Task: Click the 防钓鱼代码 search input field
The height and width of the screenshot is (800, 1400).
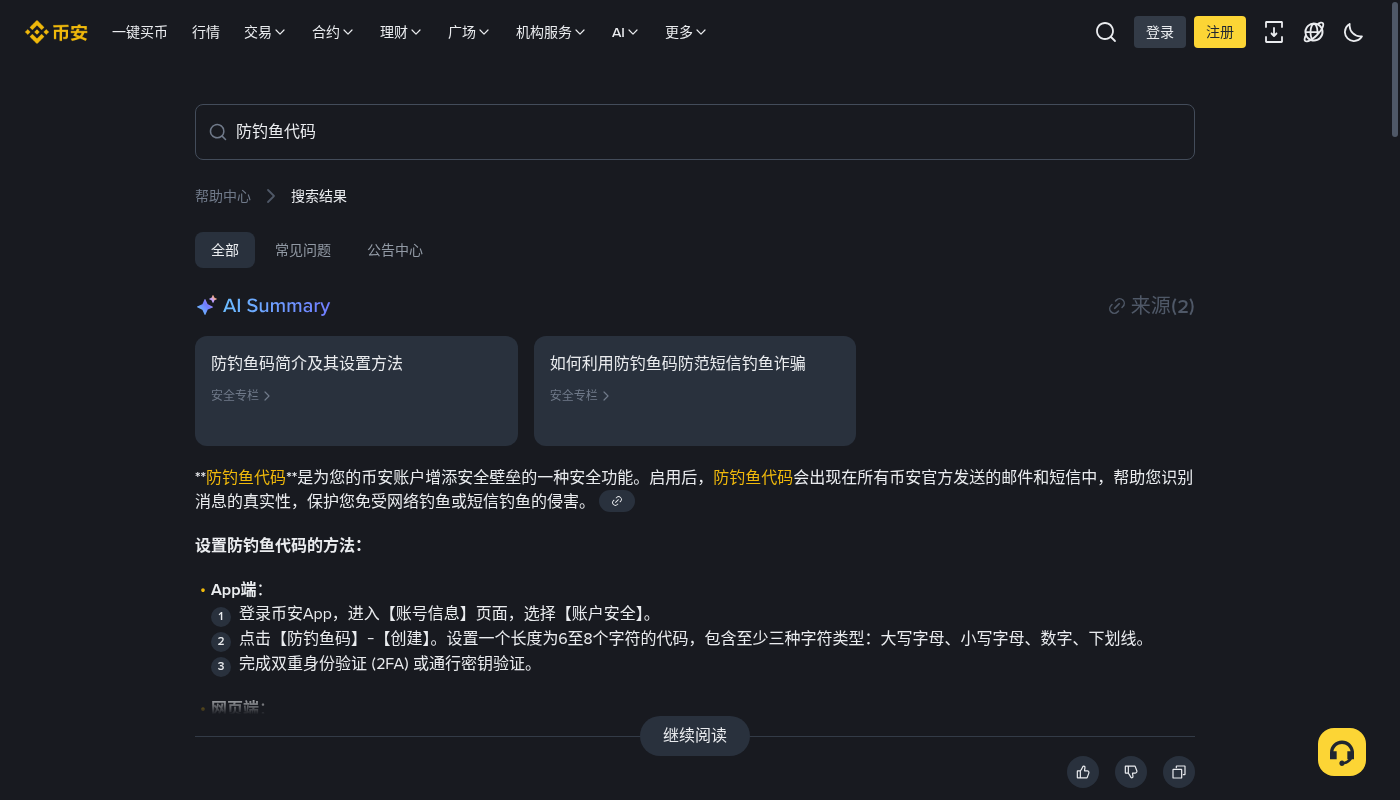Action: (695, 132)
